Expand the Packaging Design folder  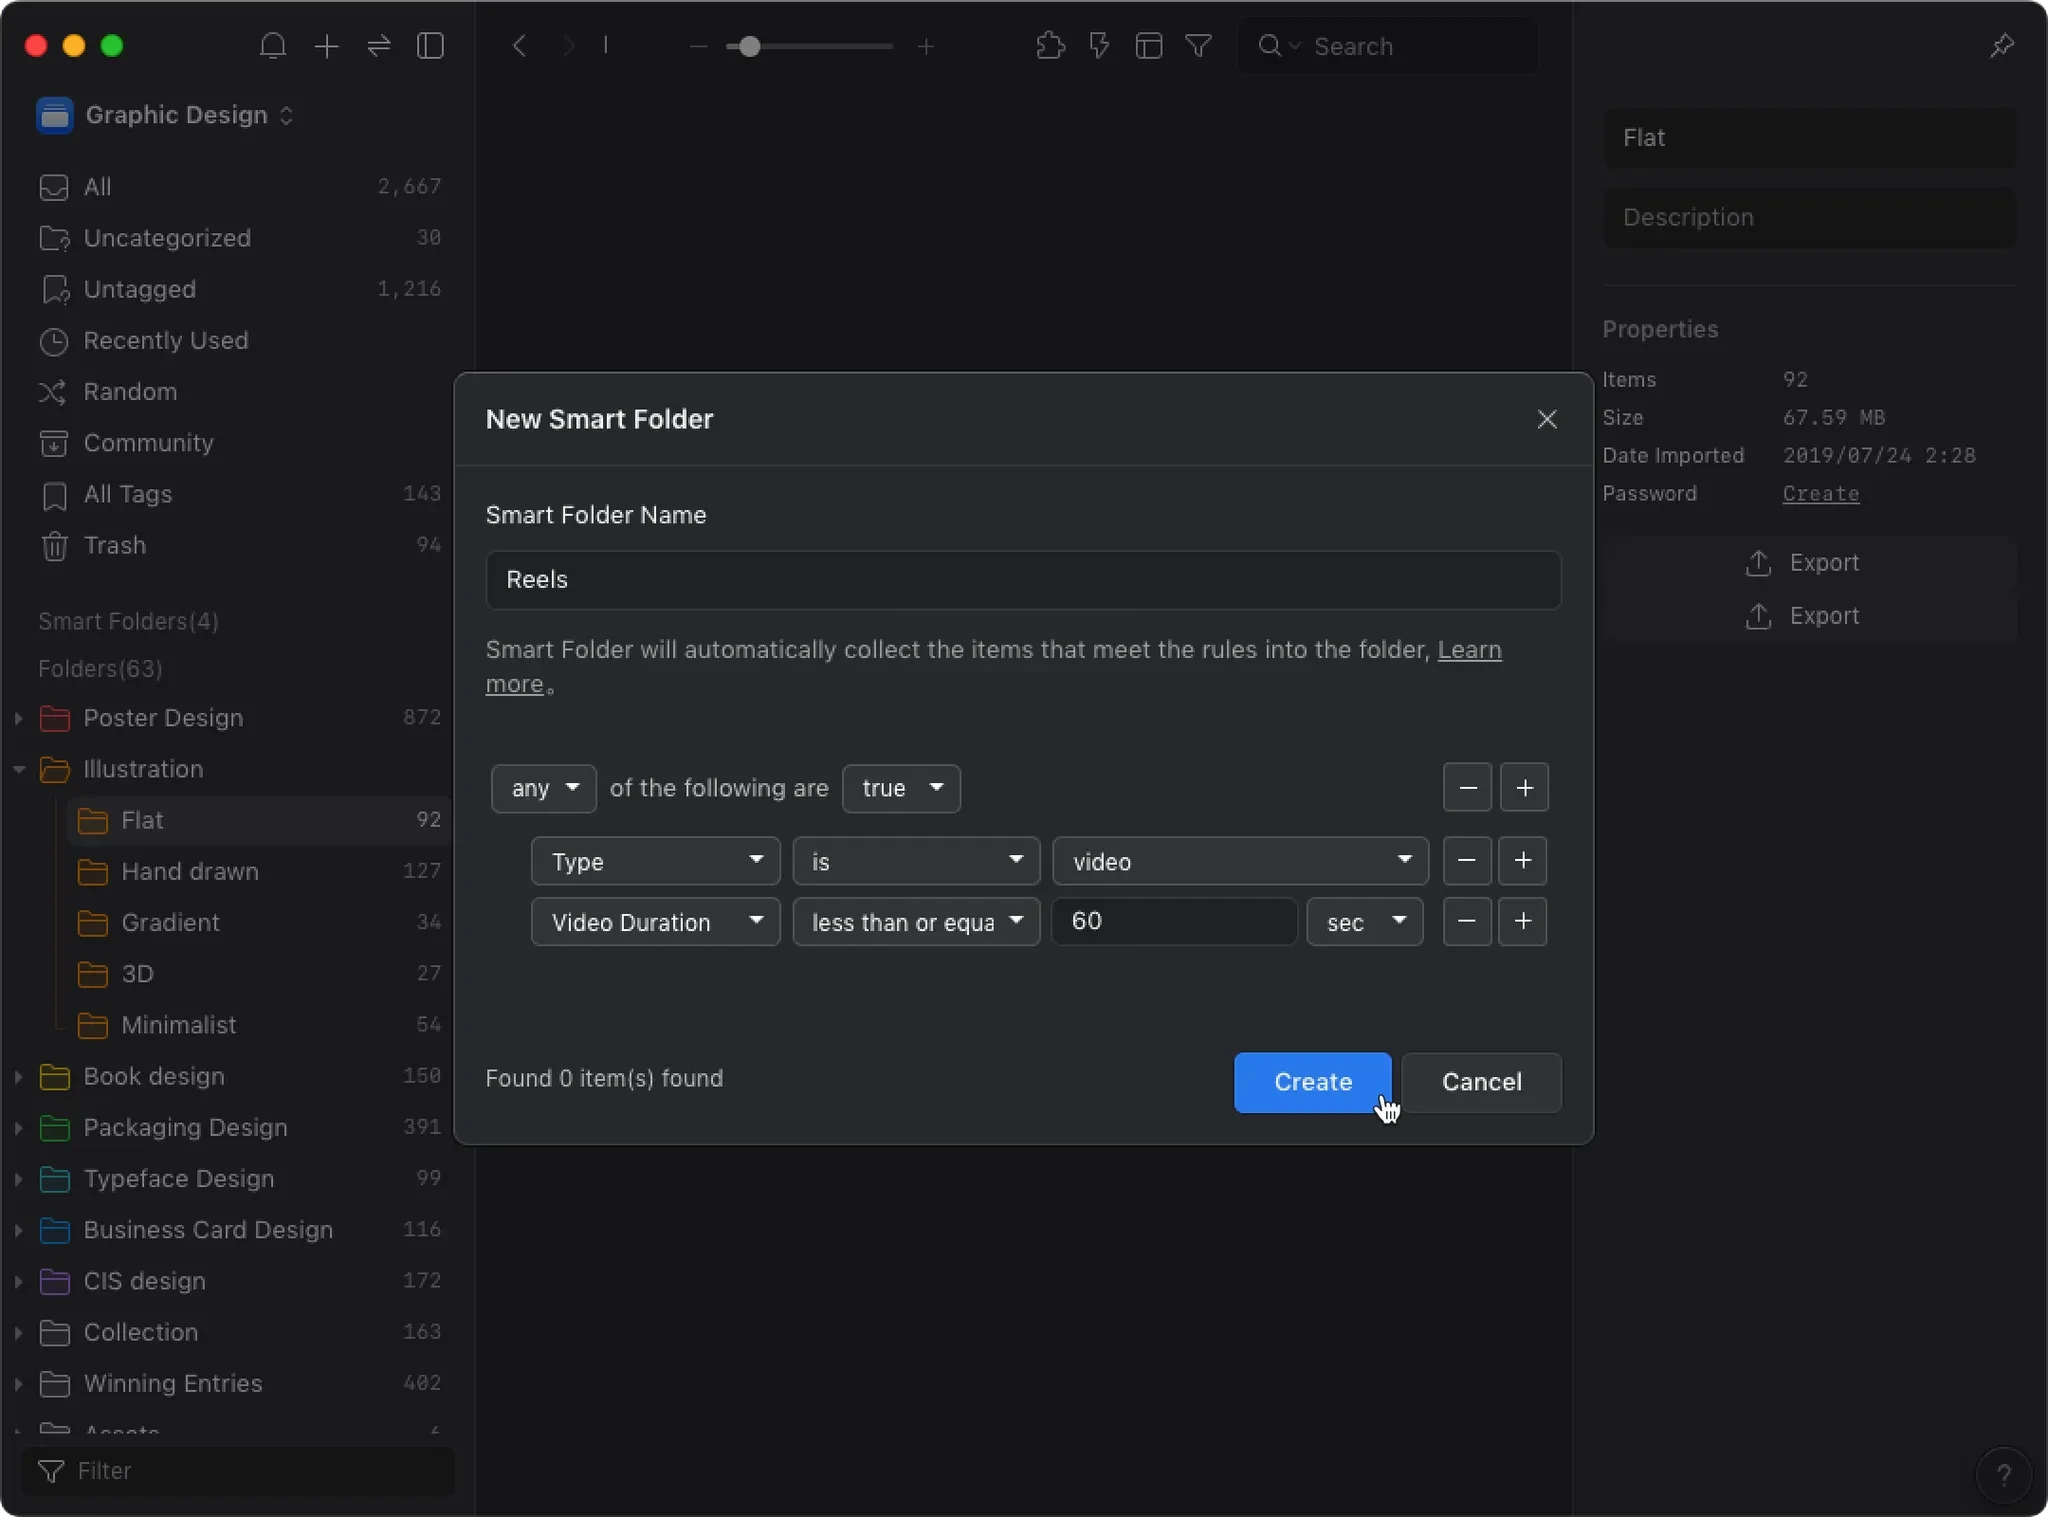pos(18,1128)
